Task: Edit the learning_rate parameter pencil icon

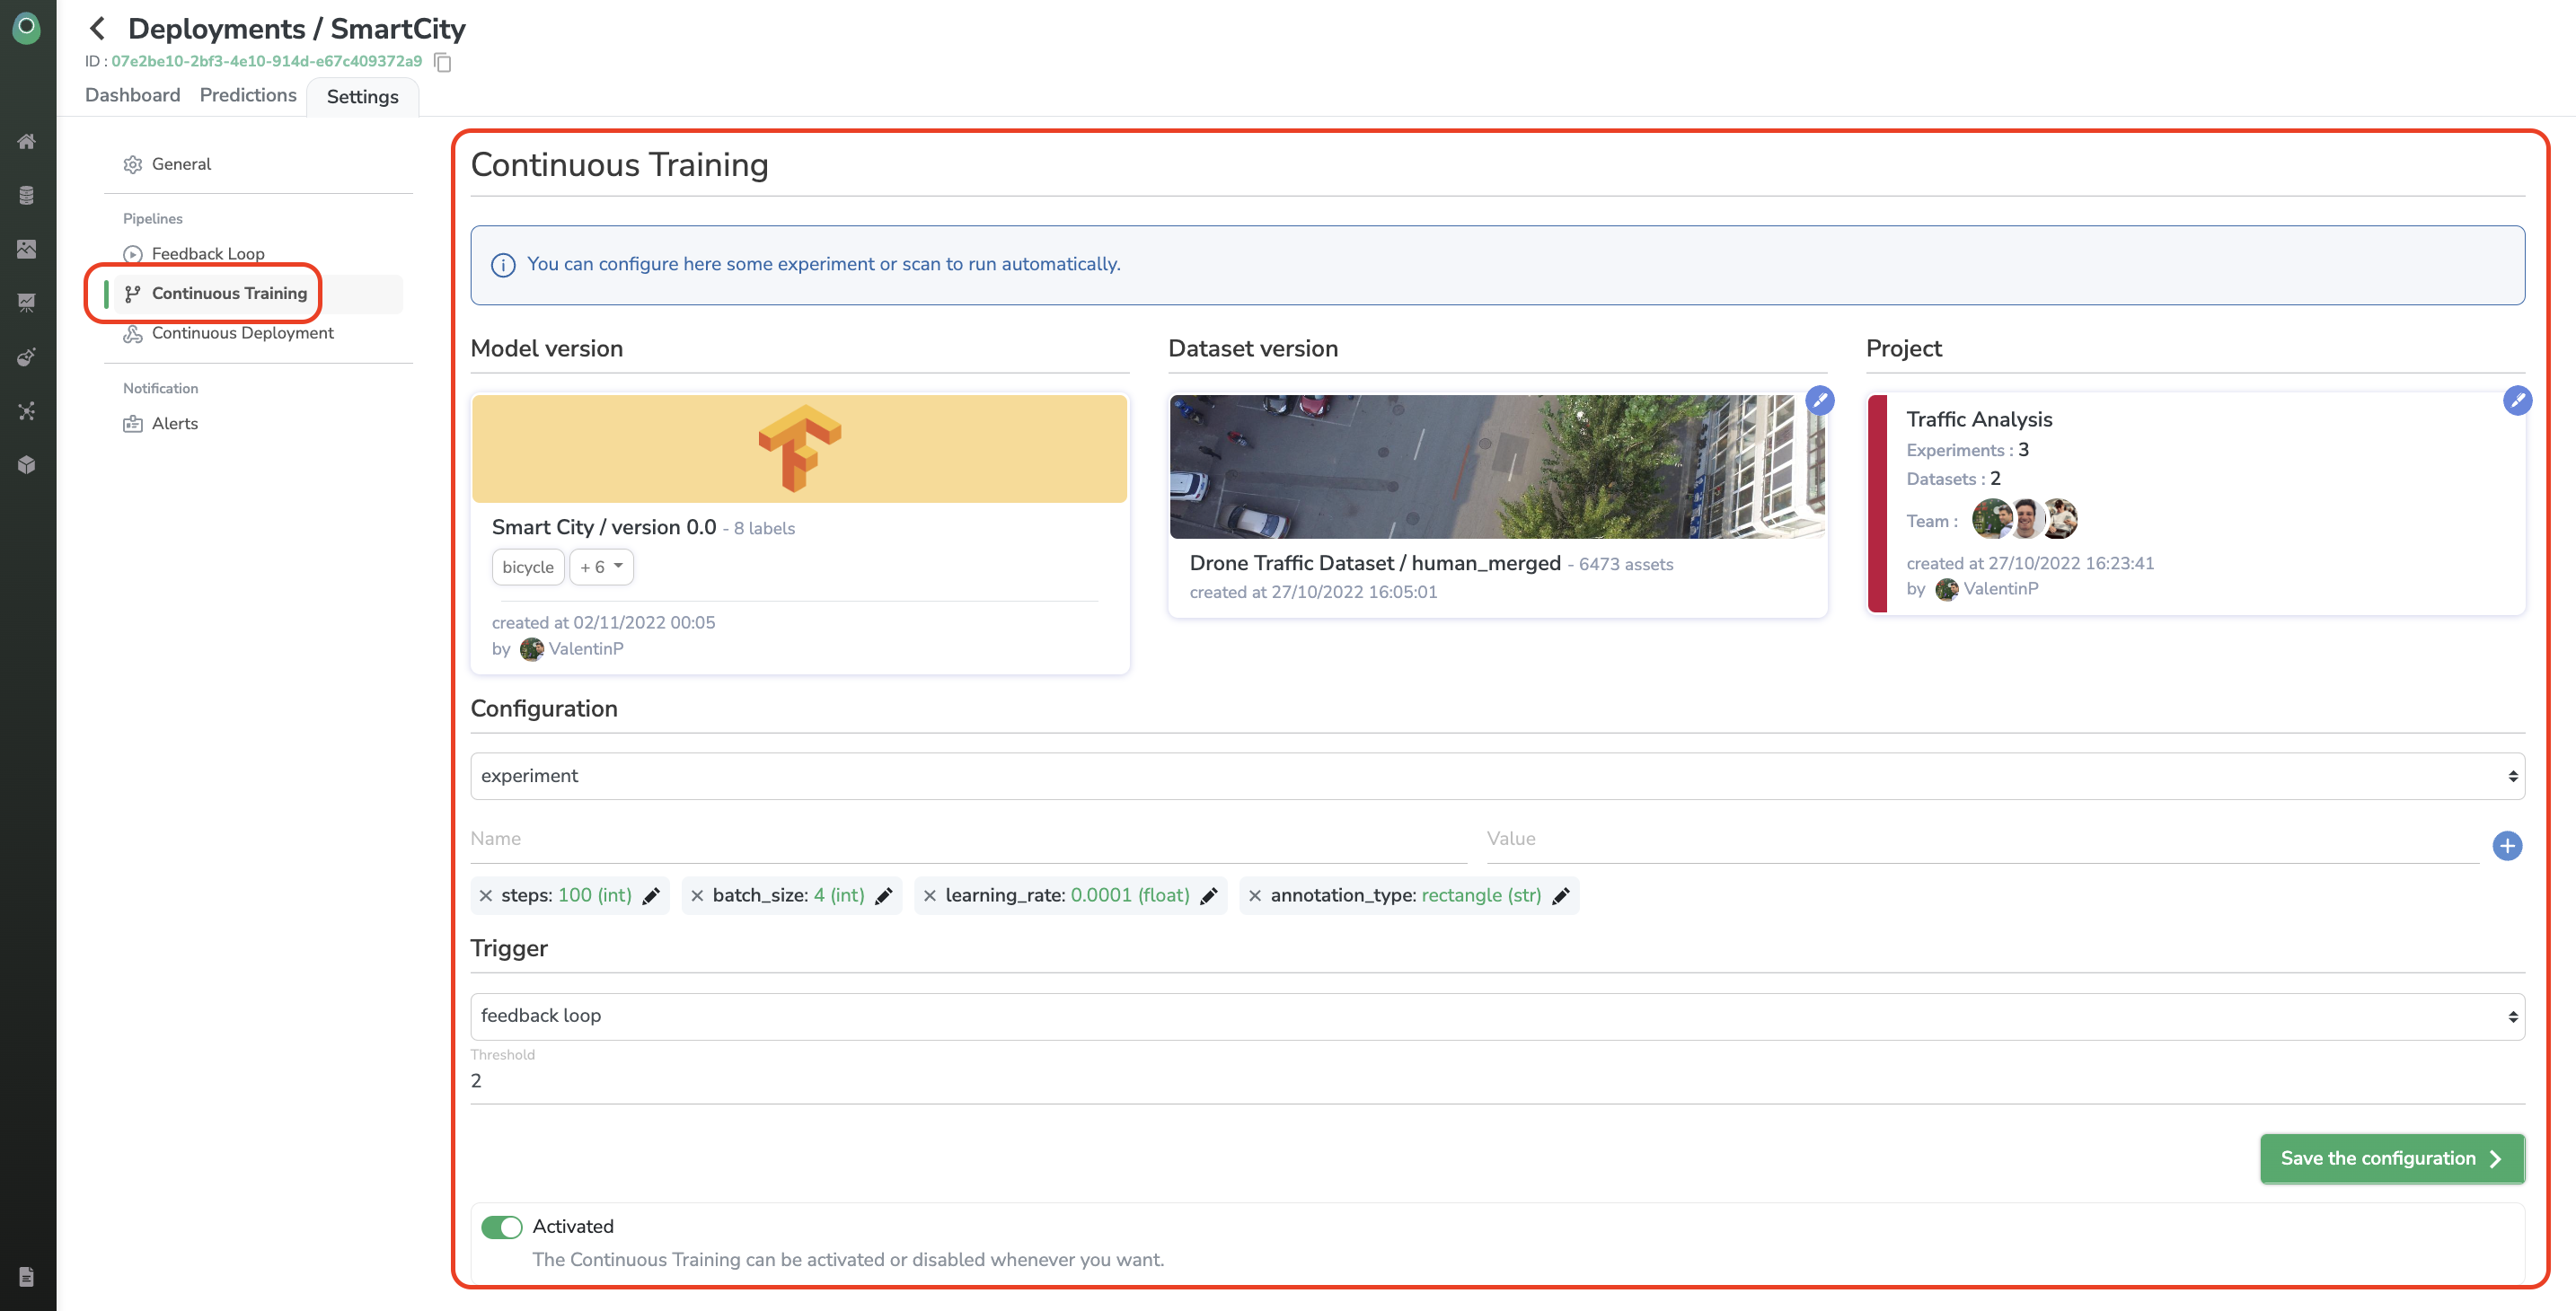Action: click(x=1208, y=896)
